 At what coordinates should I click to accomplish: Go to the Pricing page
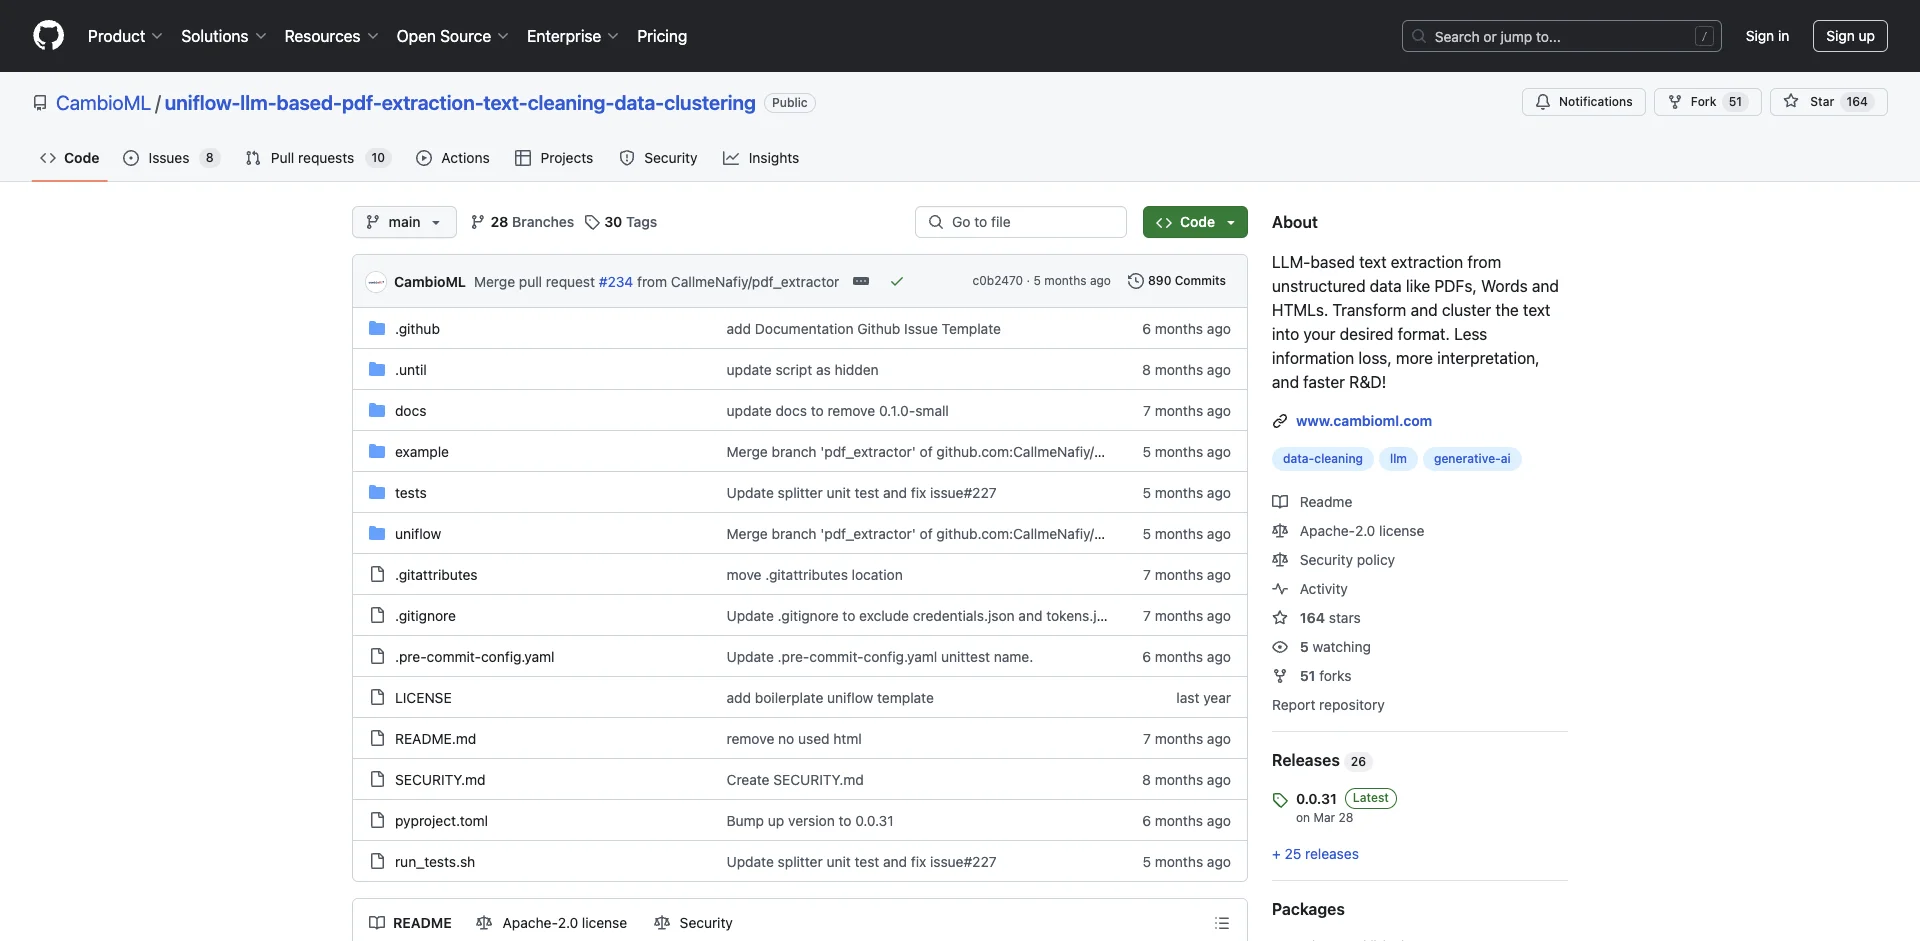click(662, 36)
